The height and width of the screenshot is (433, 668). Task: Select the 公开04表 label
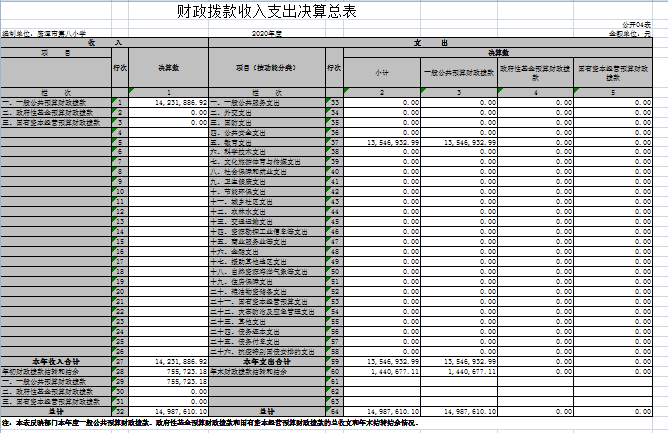(x=636, y=25)
